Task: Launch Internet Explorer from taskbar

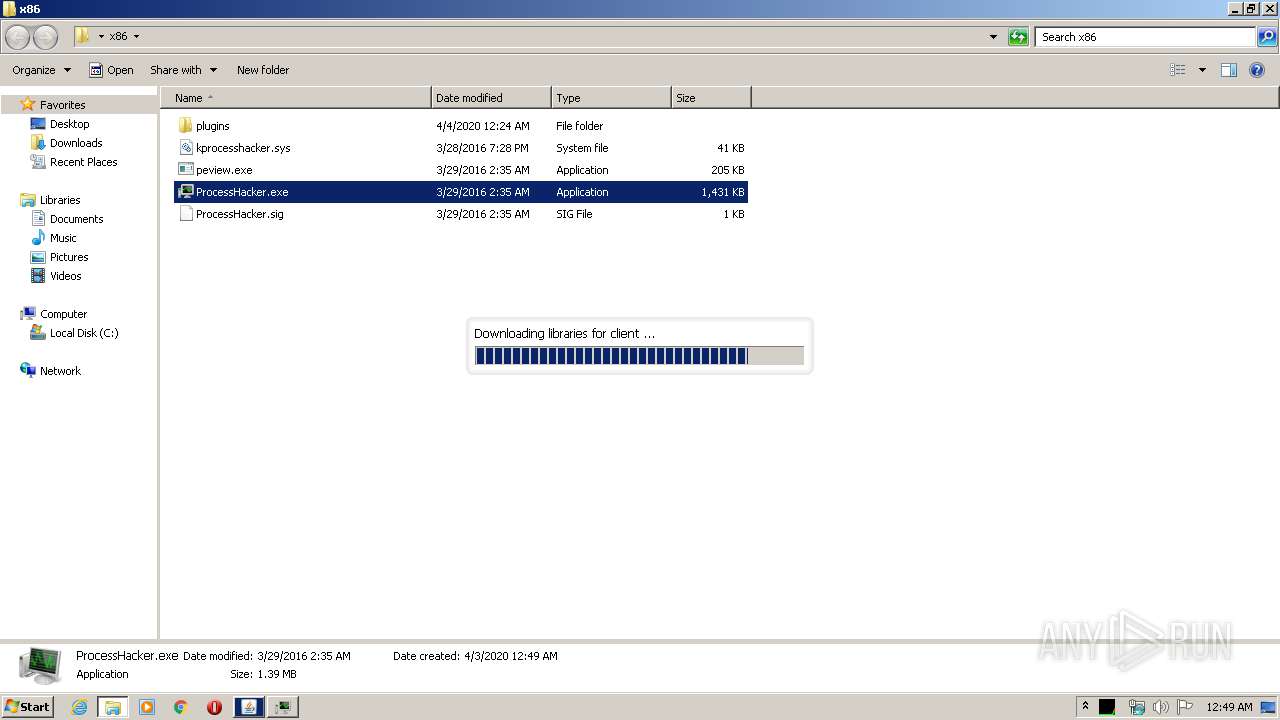Action: (80, 707)
